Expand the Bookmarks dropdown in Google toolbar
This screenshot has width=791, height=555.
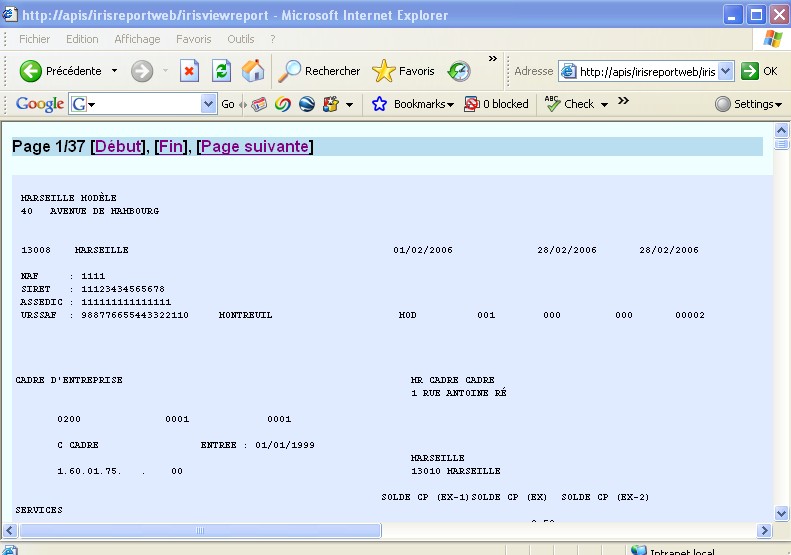click(413, 104)
